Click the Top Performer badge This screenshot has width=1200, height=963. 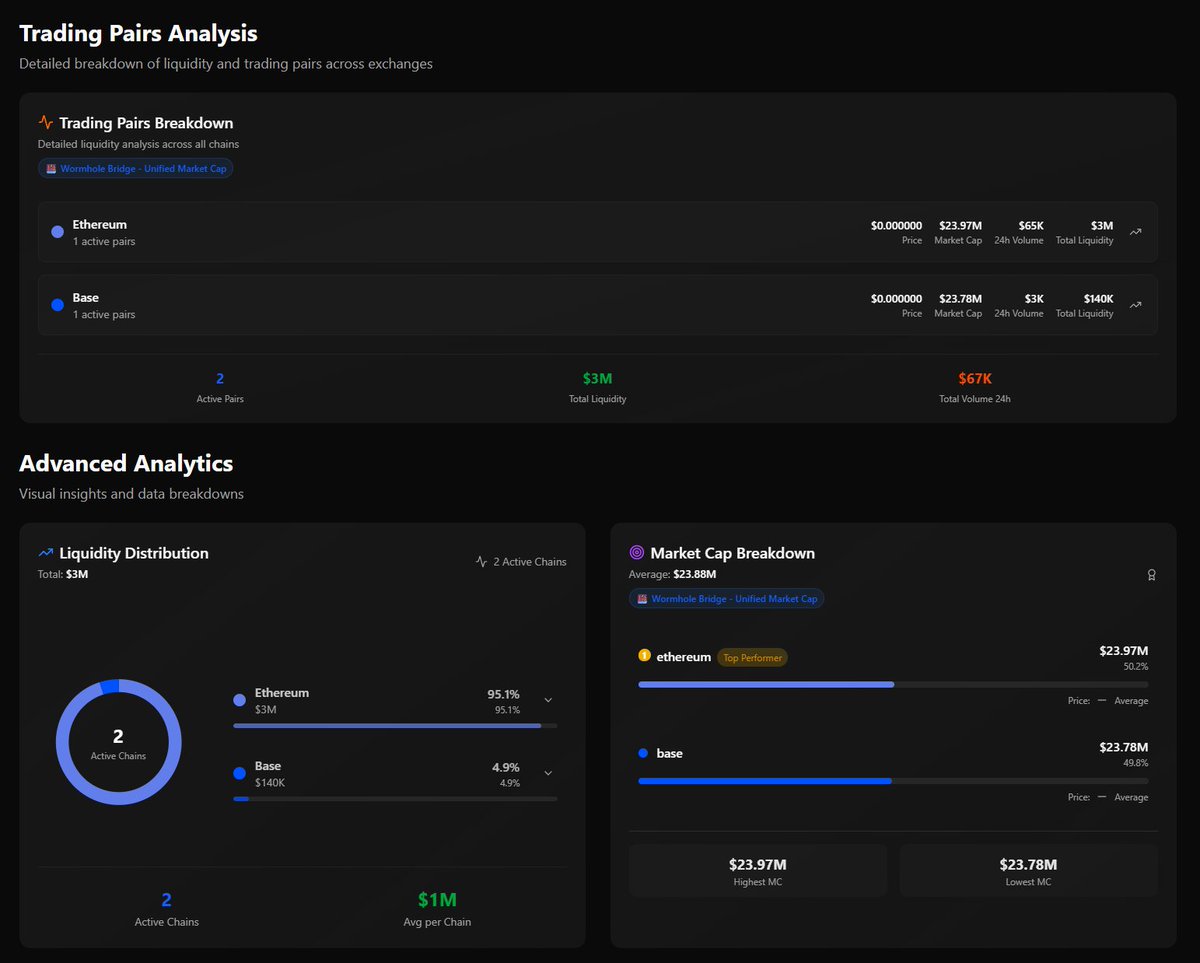752,657
